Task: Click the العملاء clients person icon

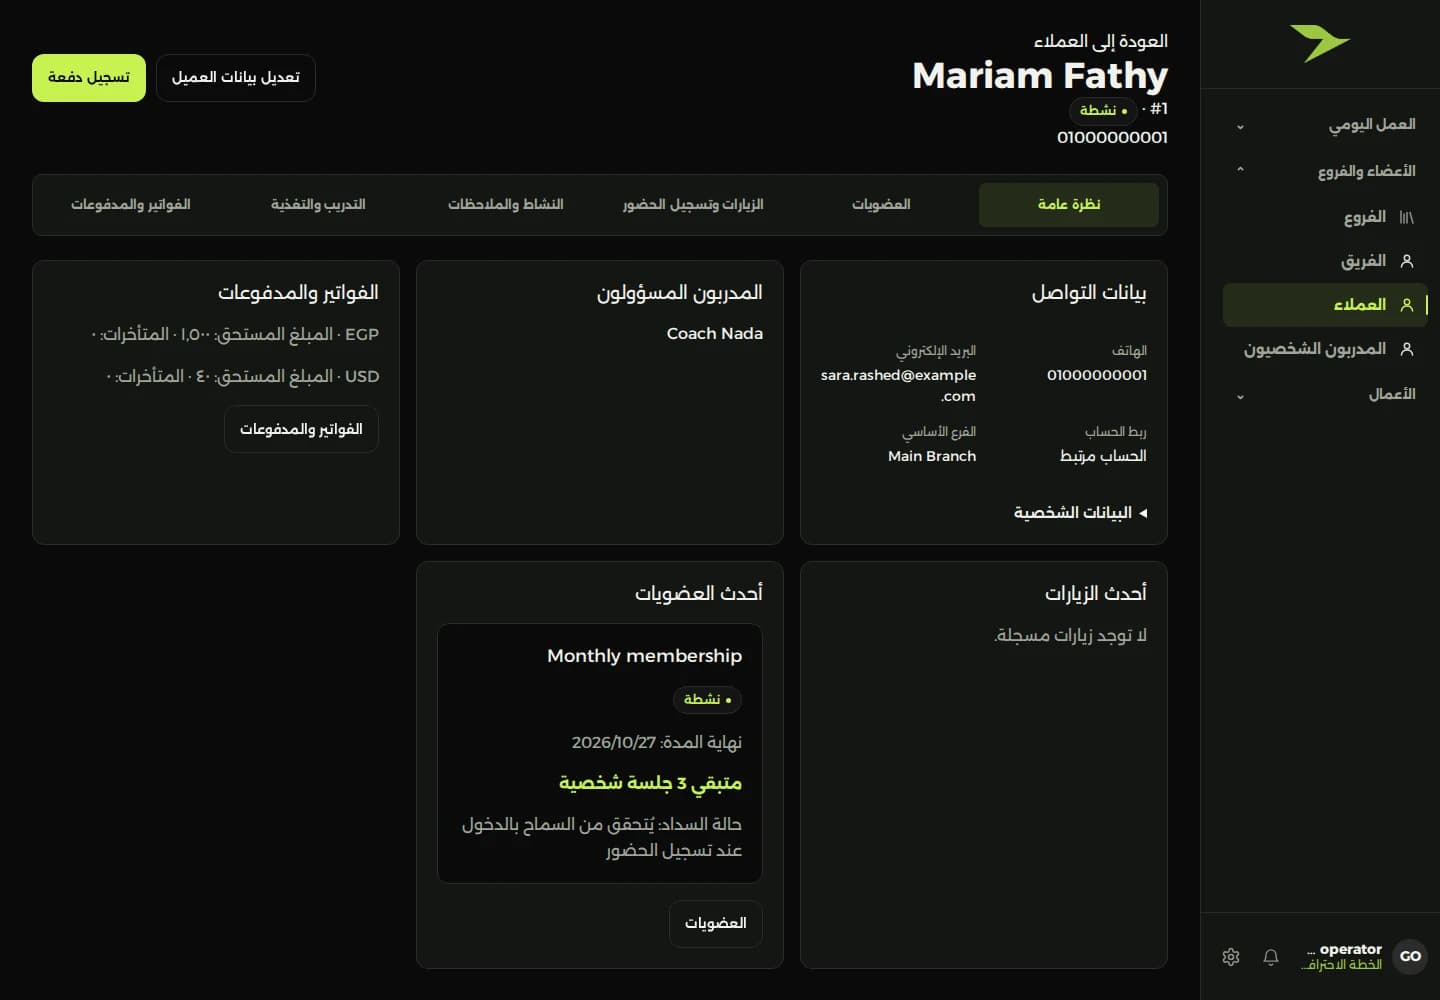Action: [x=1406, y=305]
